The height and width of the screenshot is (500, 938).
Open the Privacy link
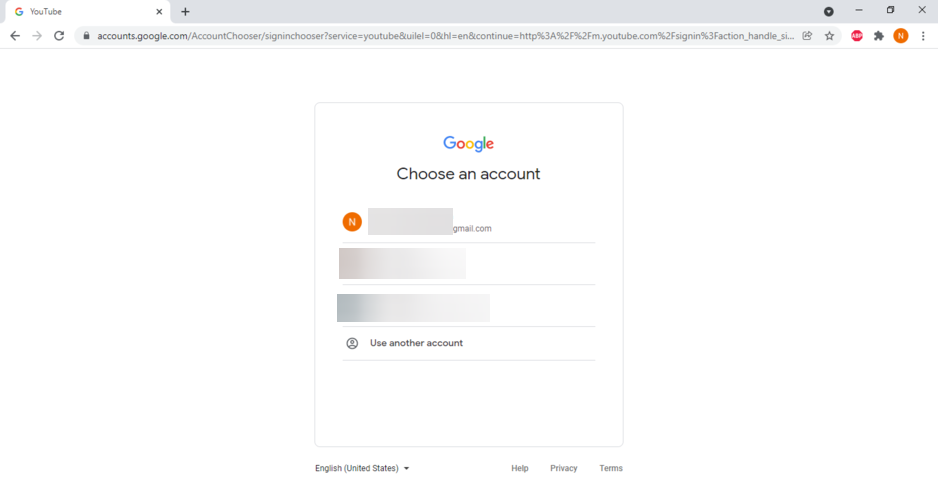pyautogui.click(x=564, y=468)
